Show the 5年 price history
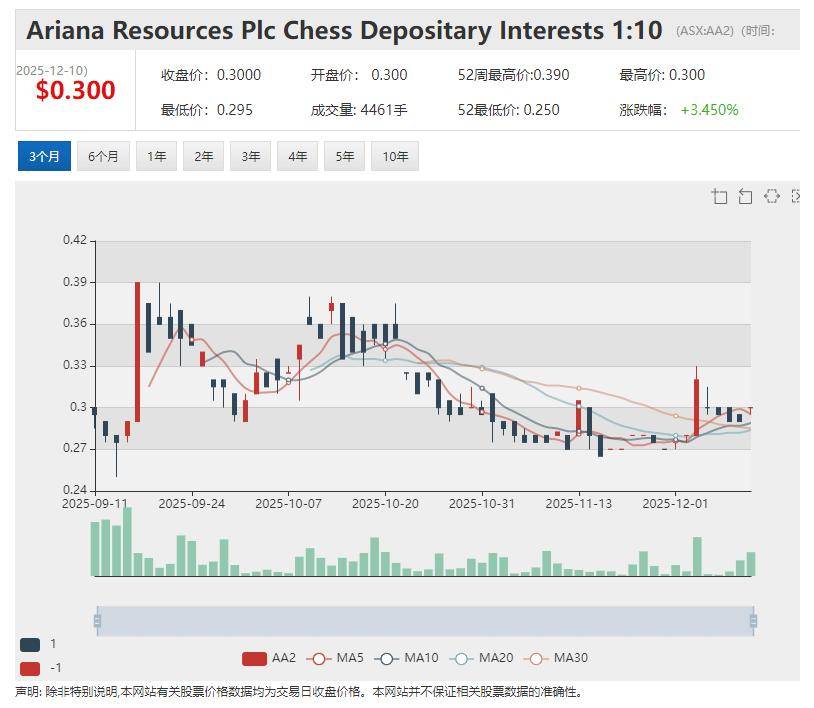 pos(345,156)
